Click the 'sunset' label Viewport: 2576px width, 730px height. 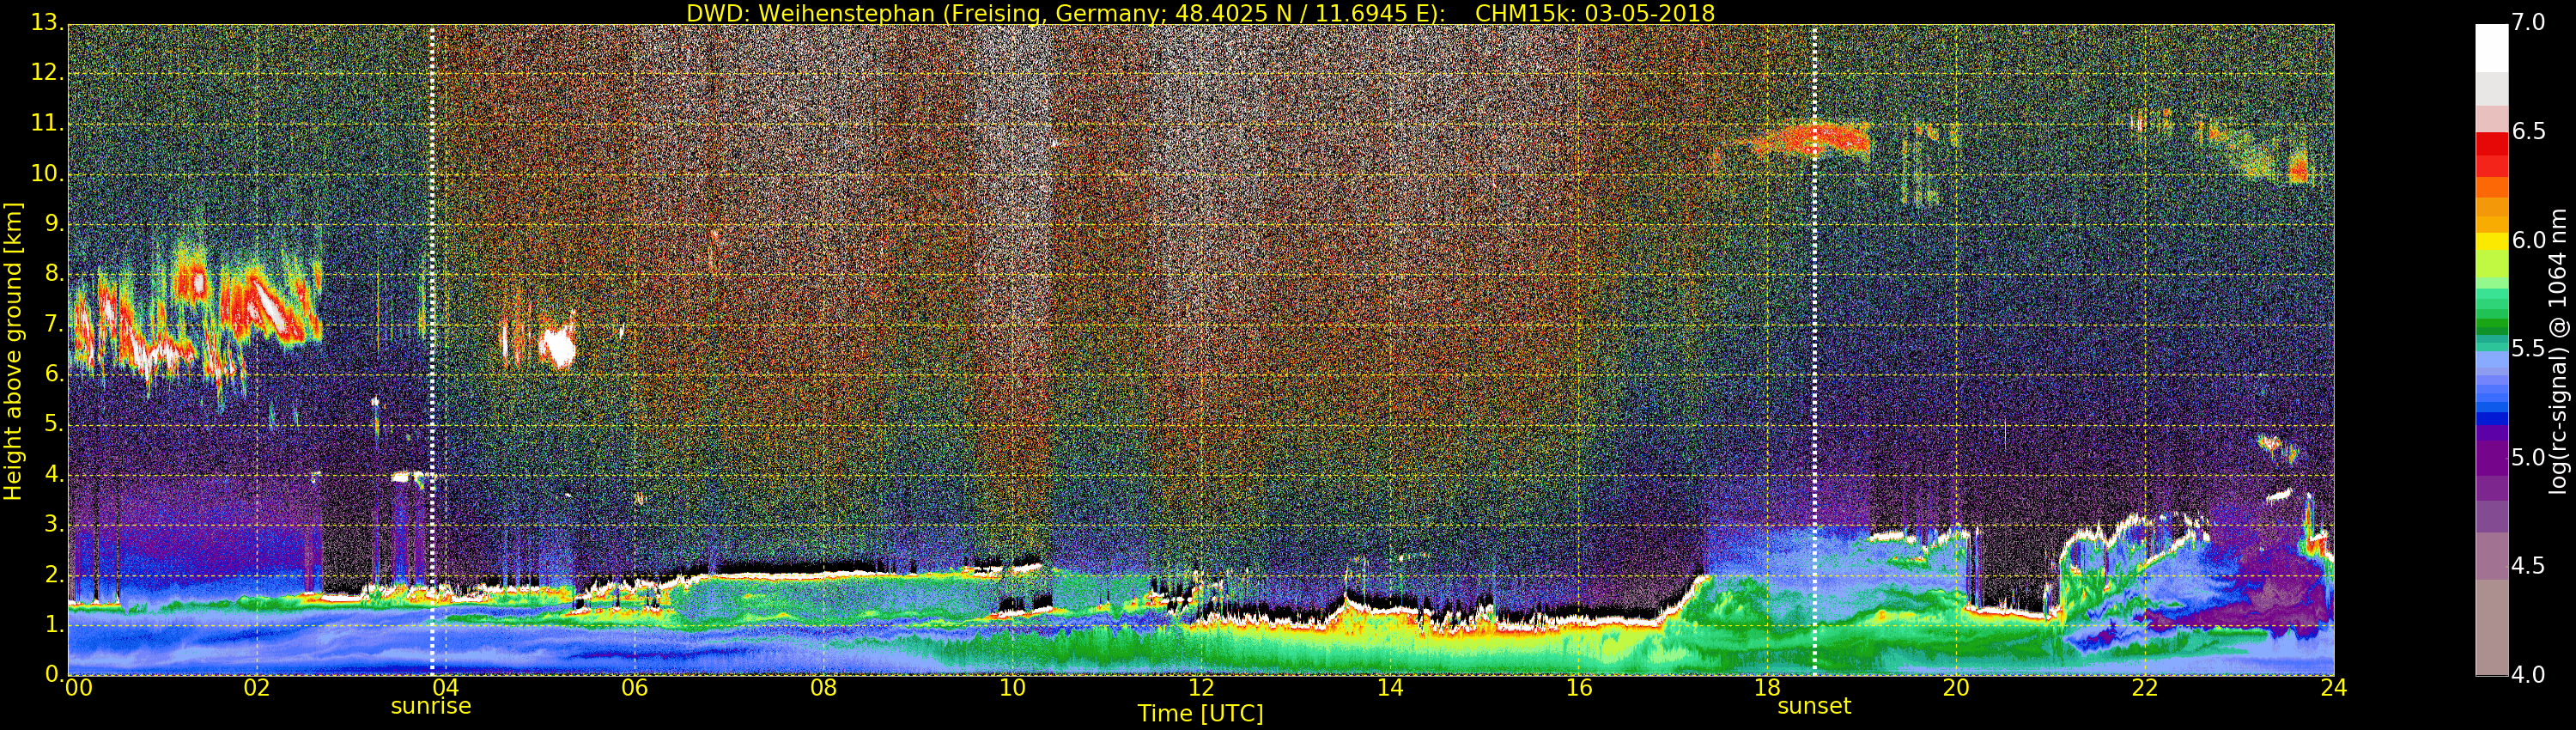(1814, 706)
